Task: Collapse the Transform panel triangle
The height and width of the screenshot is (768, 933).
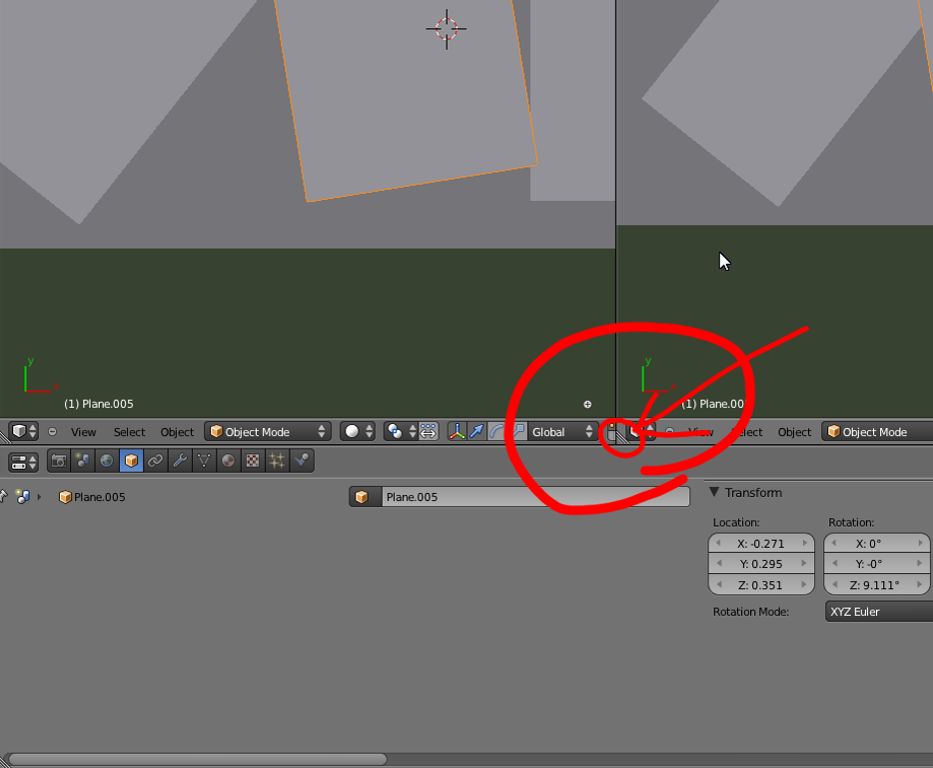Action: [x=714, y=492]
